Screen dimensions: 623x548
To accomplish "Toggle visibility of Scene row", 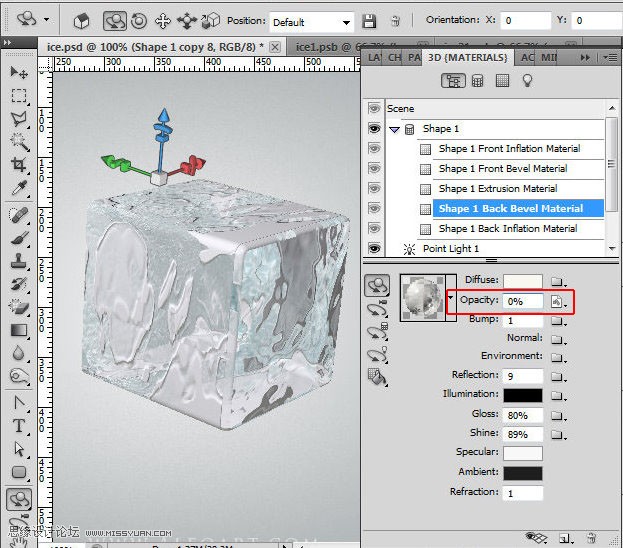I will (373, 108).
